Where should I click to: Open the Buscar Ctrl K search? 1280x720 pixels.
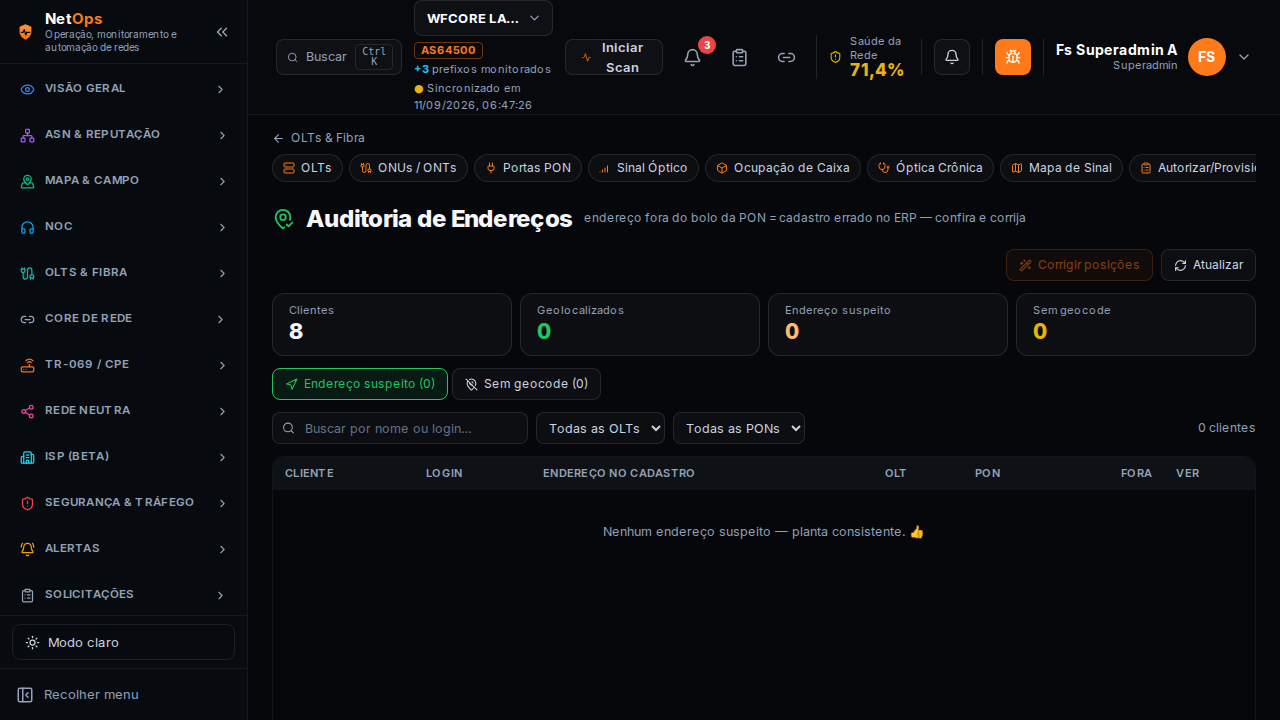339,57
